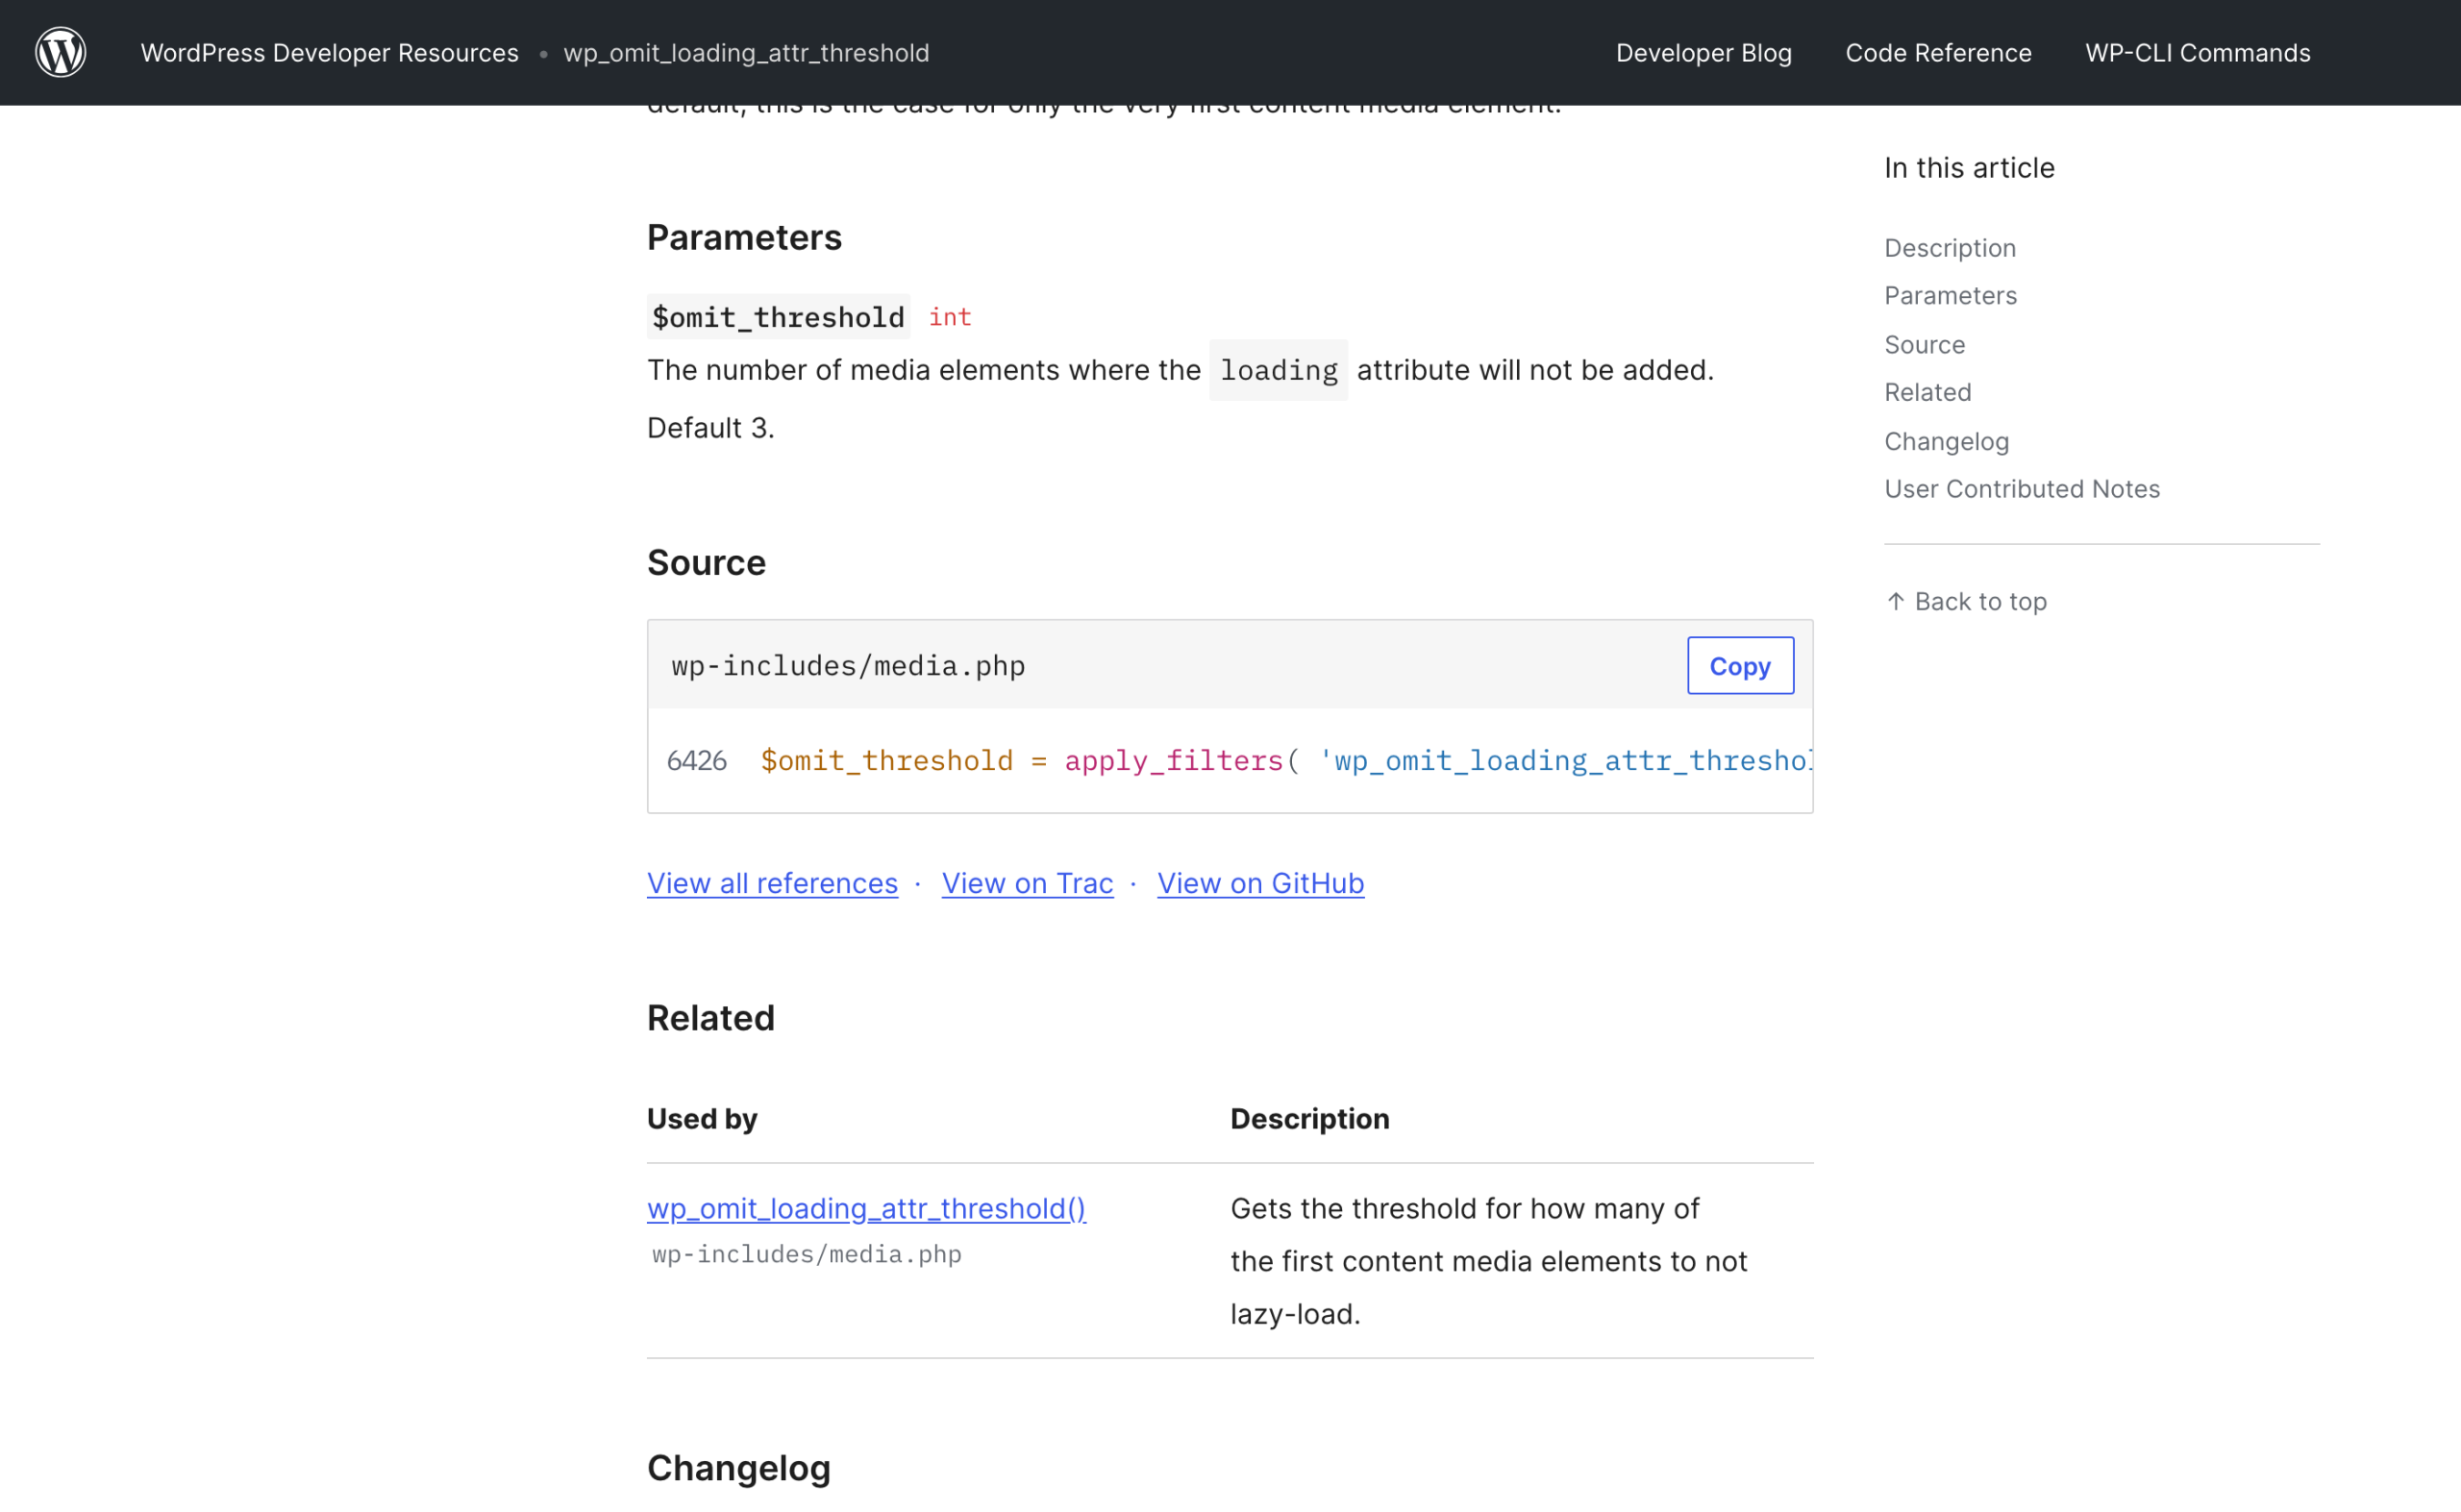Click the 'Default 3.' text

pos(710,428)
